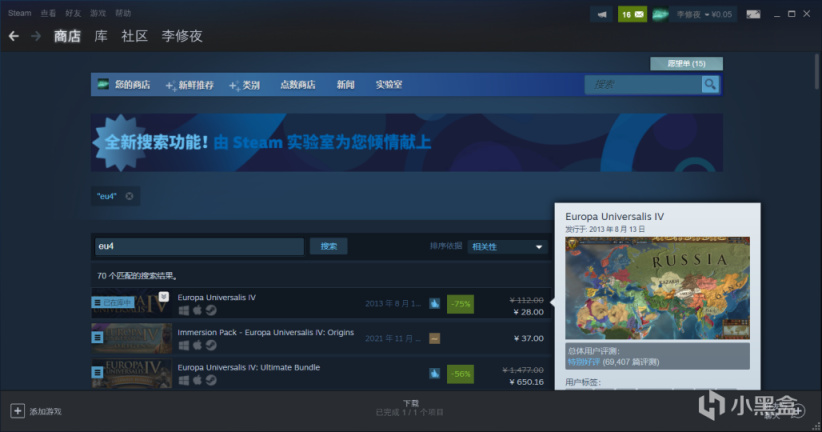Click the thumbs-up review icon for Ultimate Bundle

tap(435, 373)
